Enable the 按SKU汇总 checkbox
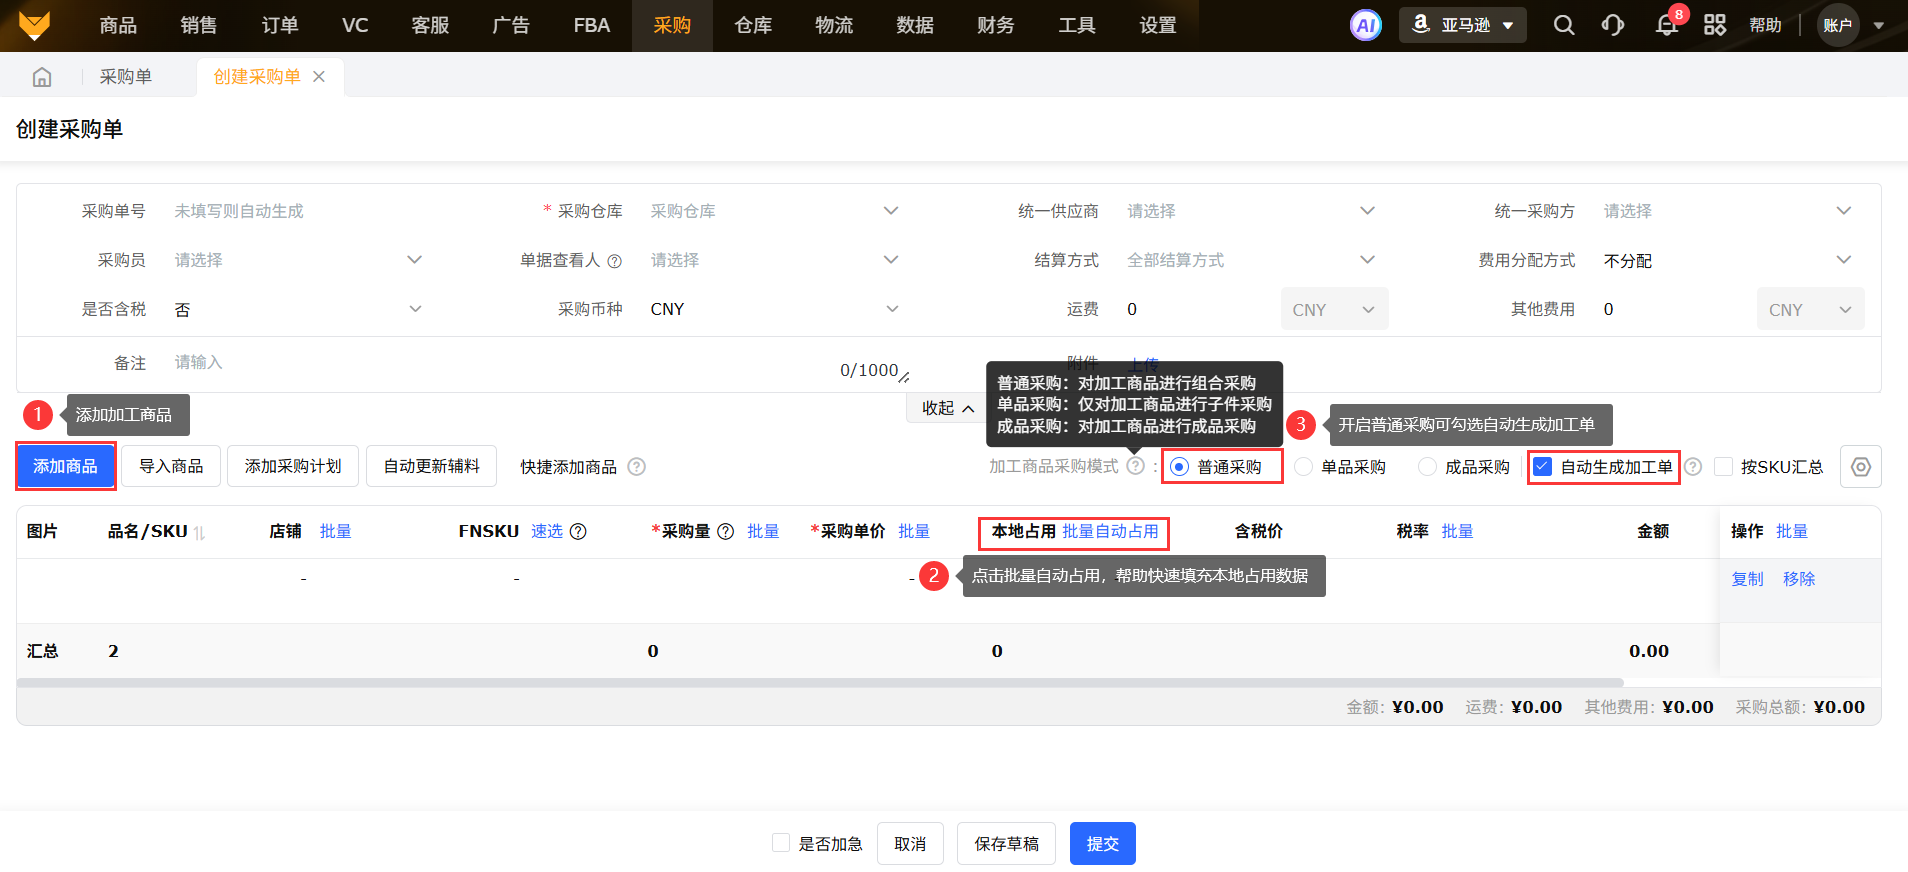The image size is (1908, 872). 1723,467
